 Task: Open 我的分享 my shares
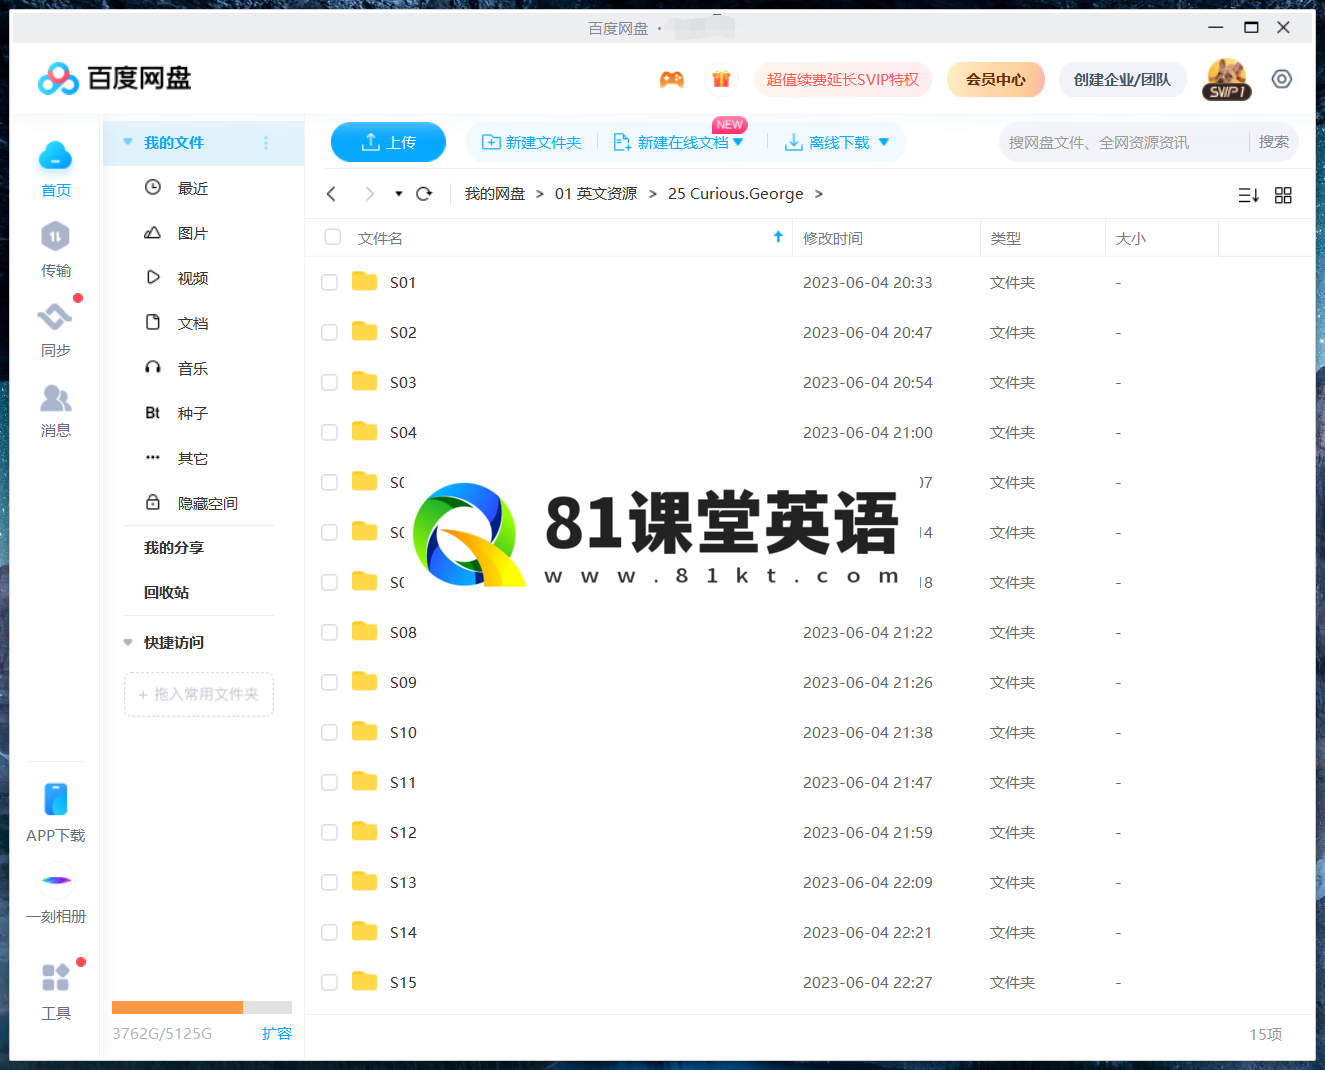174,547
